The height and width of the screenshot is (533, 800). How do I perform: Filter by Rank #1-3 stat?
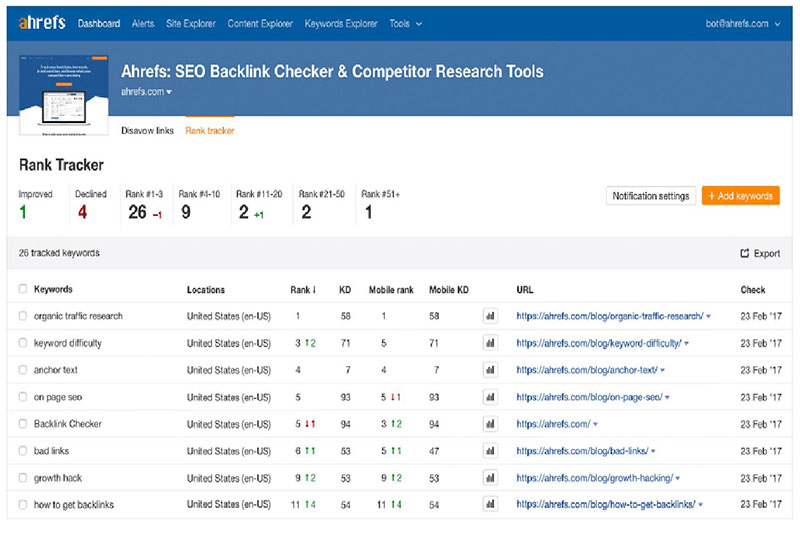144,205
